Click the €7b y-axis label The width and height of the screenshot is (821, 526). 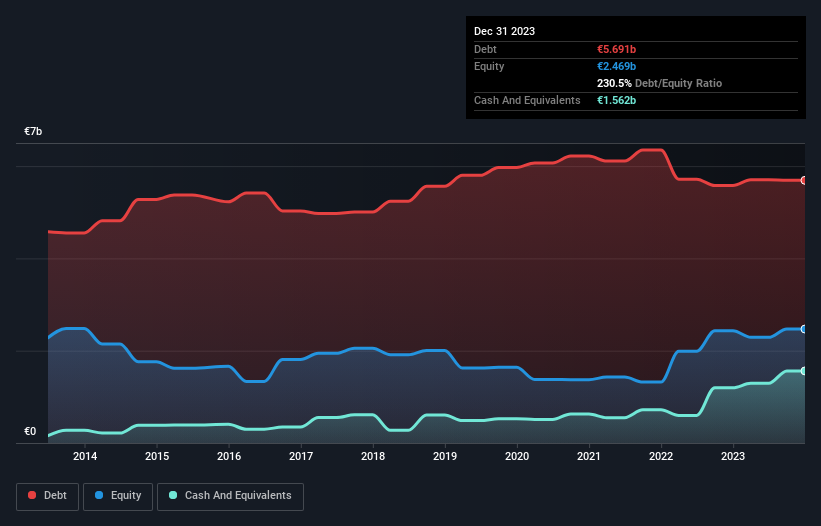(x=33, y=131)
